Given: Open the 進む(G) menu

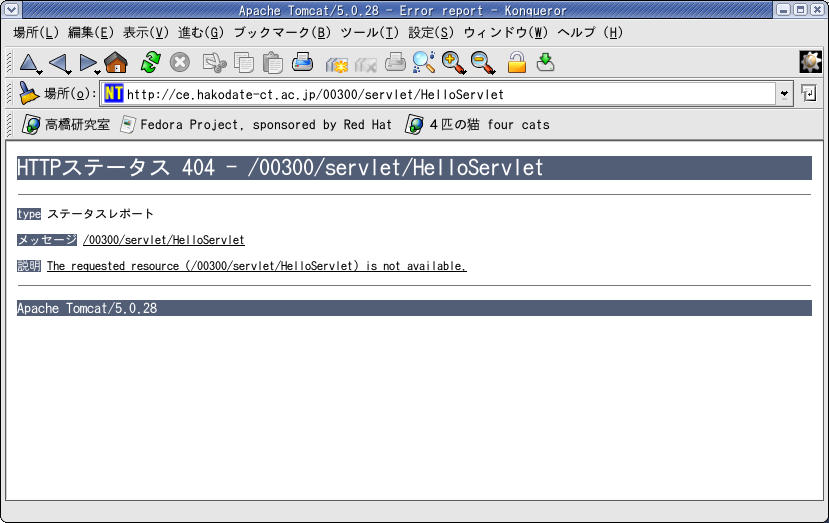Looking at the screenshot, I should (201, 33).
